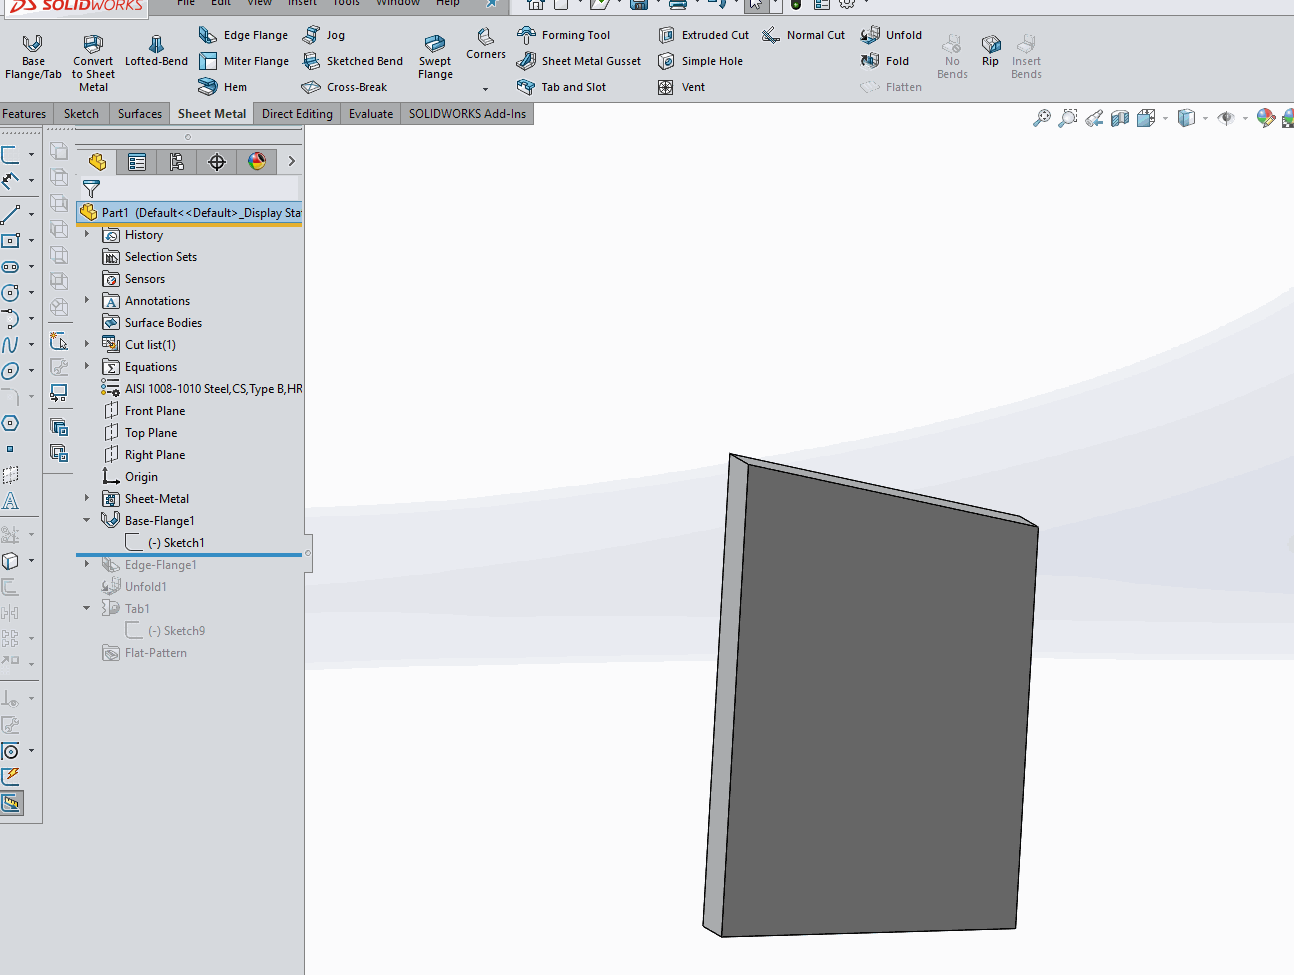Click the Zoom to Area icon
The width and height of the screenshot is (1294, 975).
tap(1068, 118)
